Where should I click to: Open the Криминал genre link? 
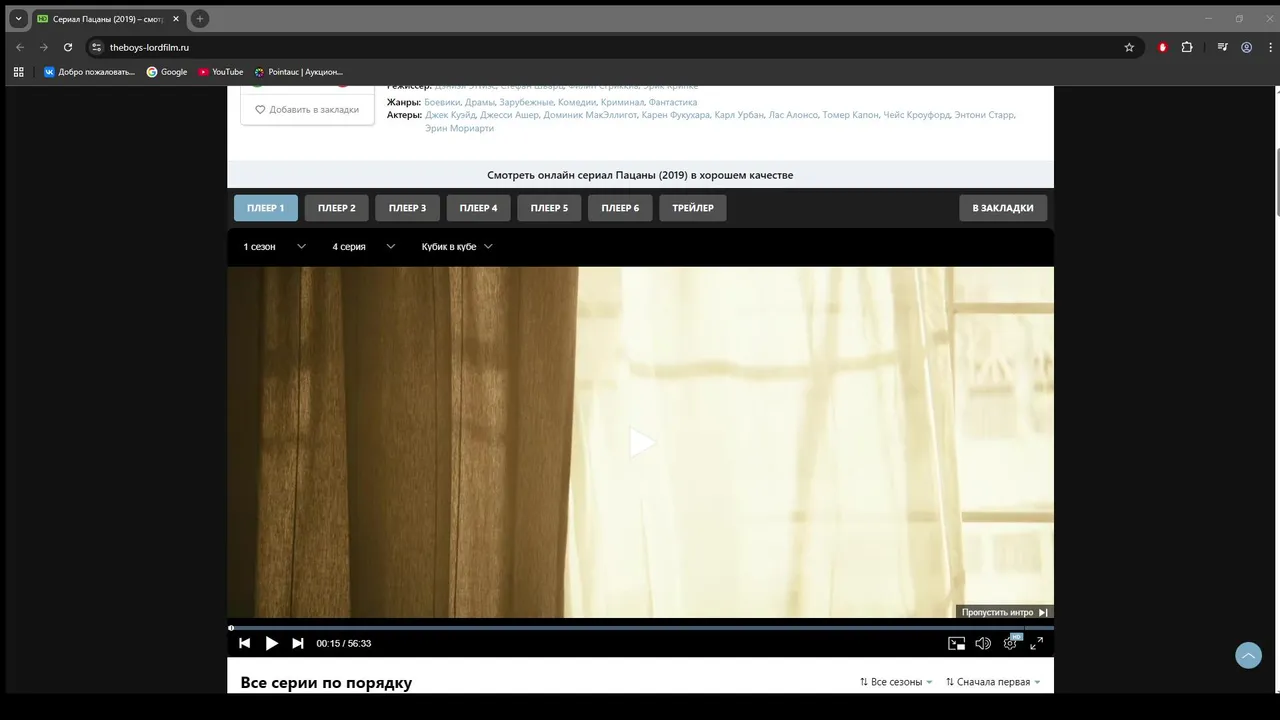(622, 102)
